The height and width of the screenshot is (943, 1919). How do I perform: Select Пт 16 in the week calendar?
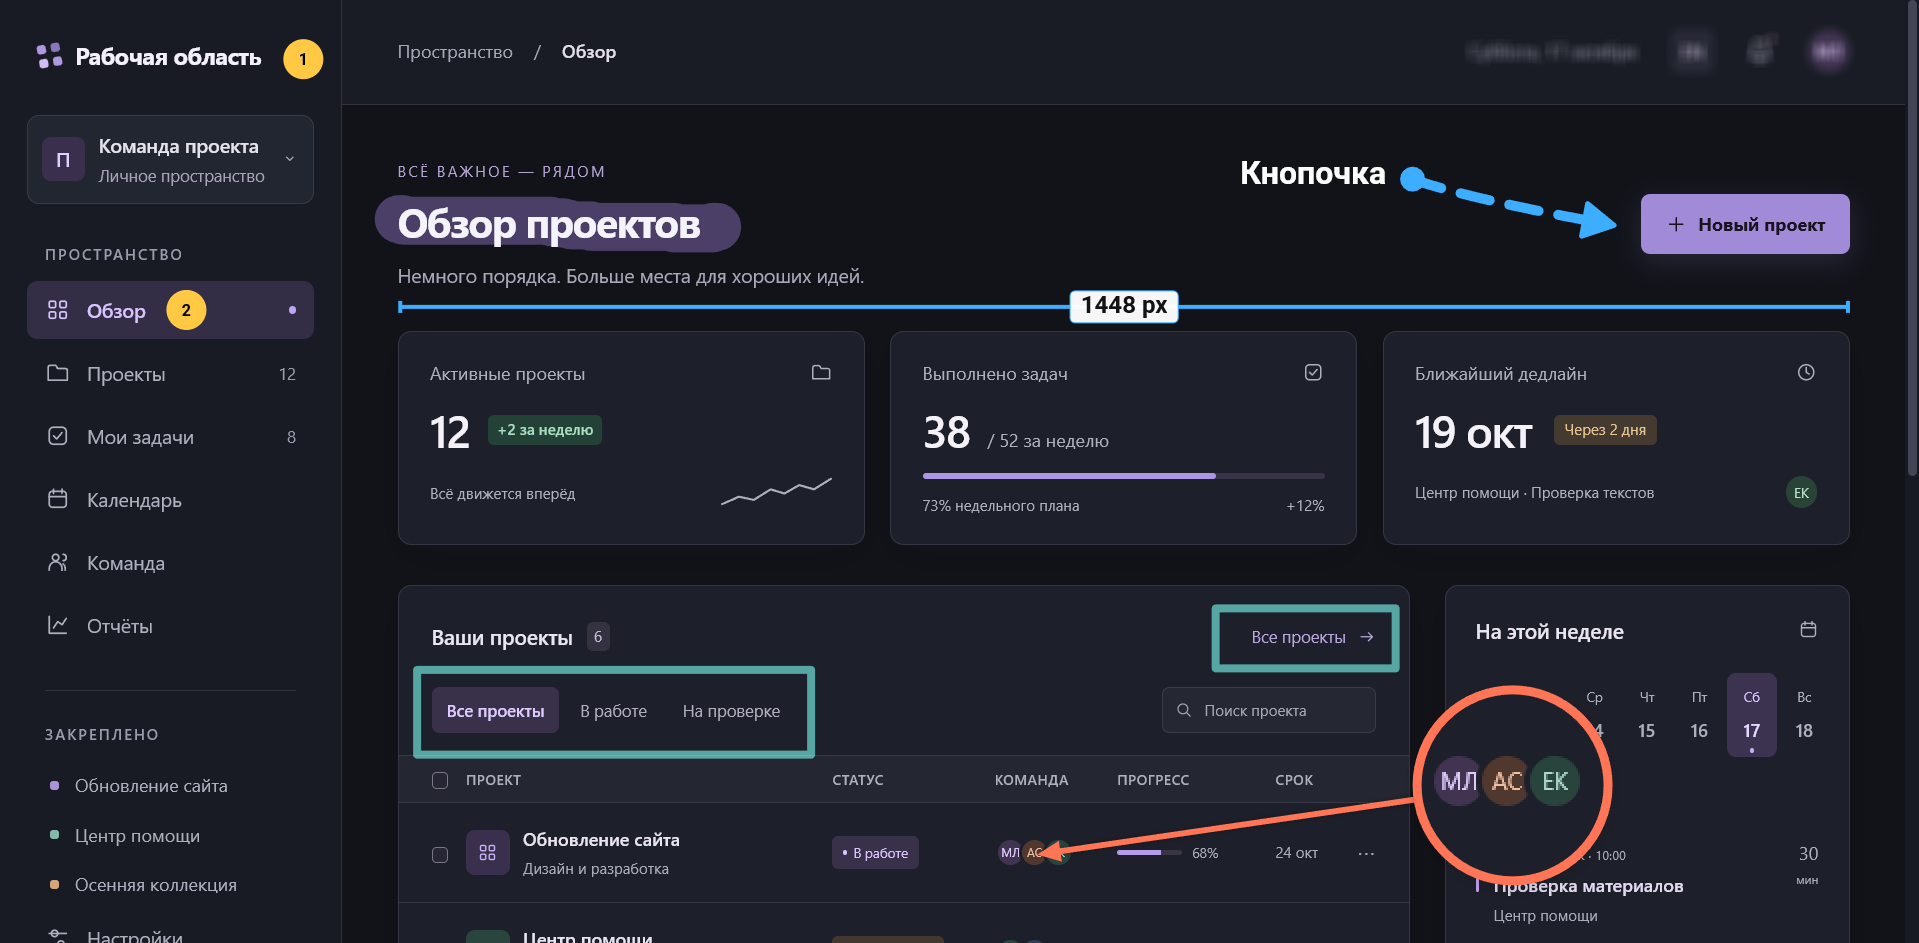pos(1699,716)
